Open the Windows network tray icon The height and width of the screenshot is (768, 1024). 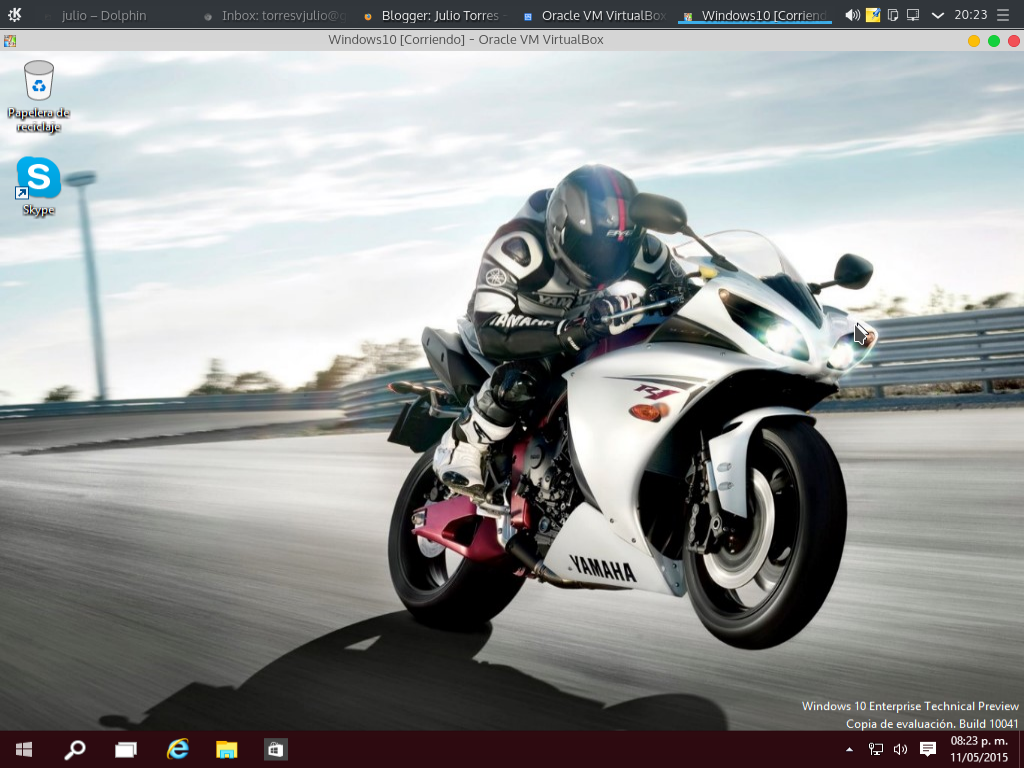click(x=876, y=750)
